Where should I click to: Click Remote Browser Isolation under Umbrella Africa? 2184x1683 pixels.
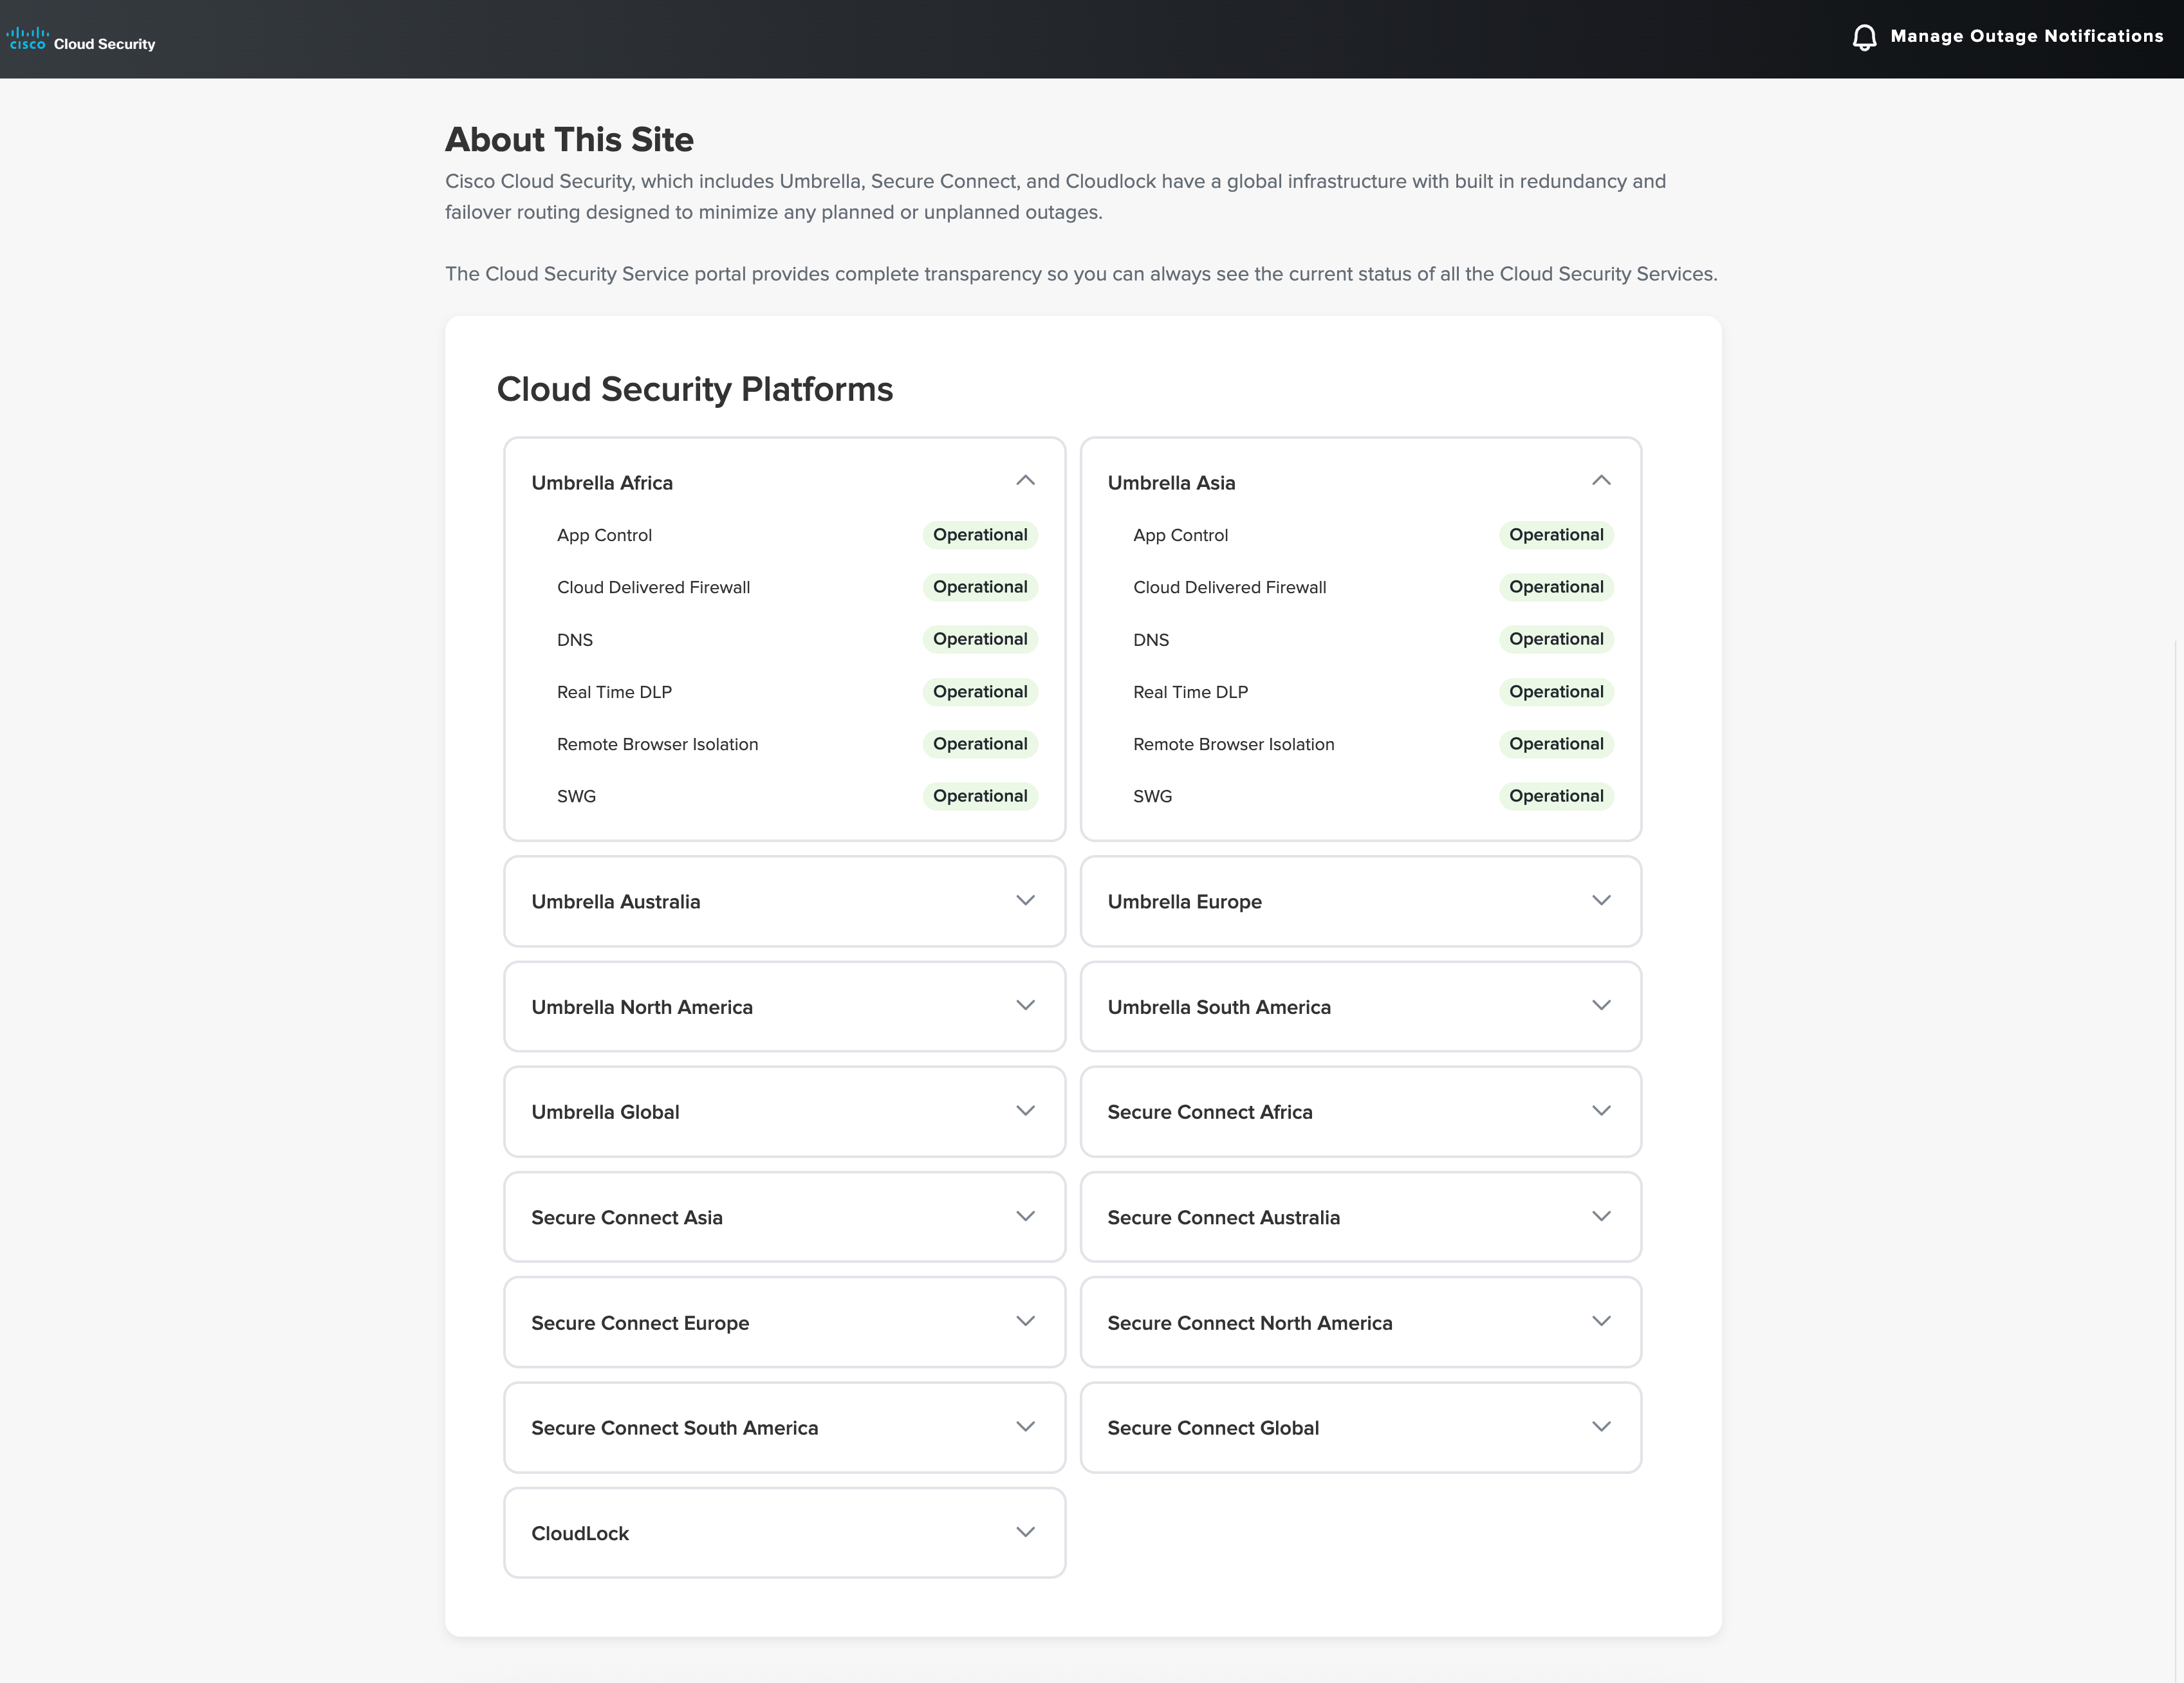tap(657, 745)
